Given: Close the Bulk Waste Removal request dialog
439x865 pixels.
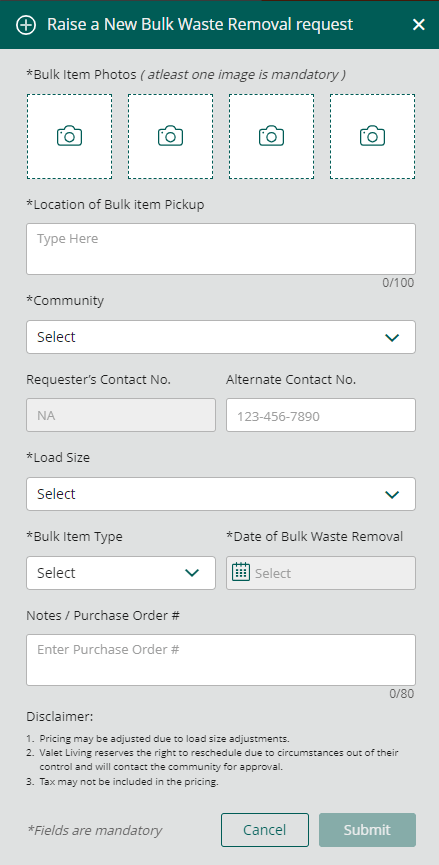Looking at the screenshot, I should click(419, 24).
